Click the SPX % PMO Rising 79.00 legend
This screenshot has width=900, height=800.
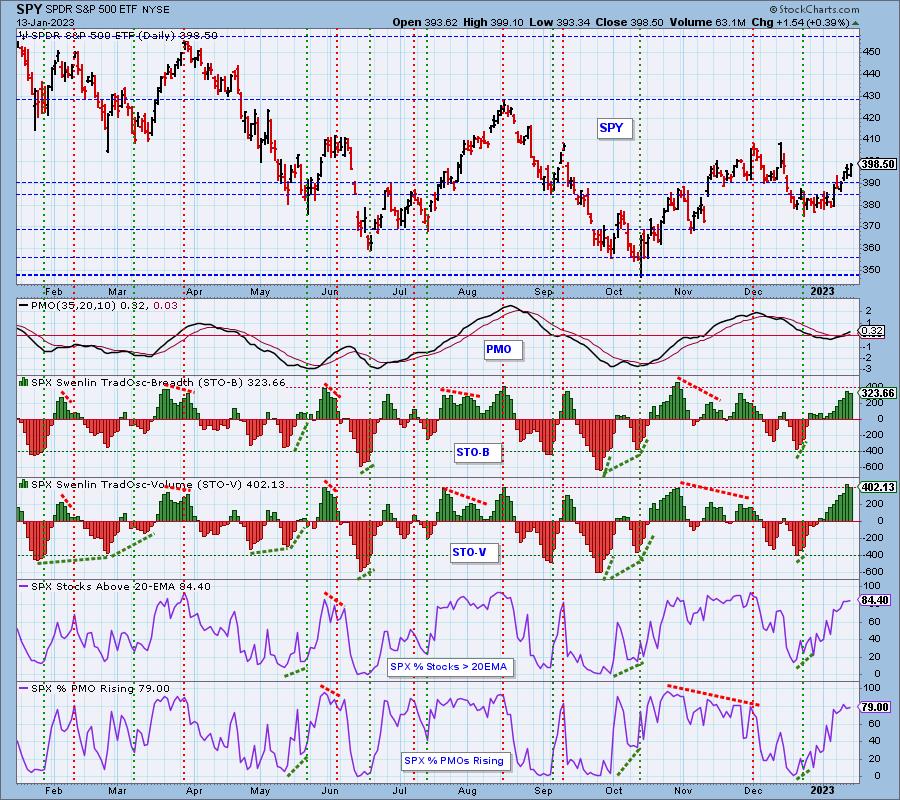pyautogui.click(x=100, y=688)
